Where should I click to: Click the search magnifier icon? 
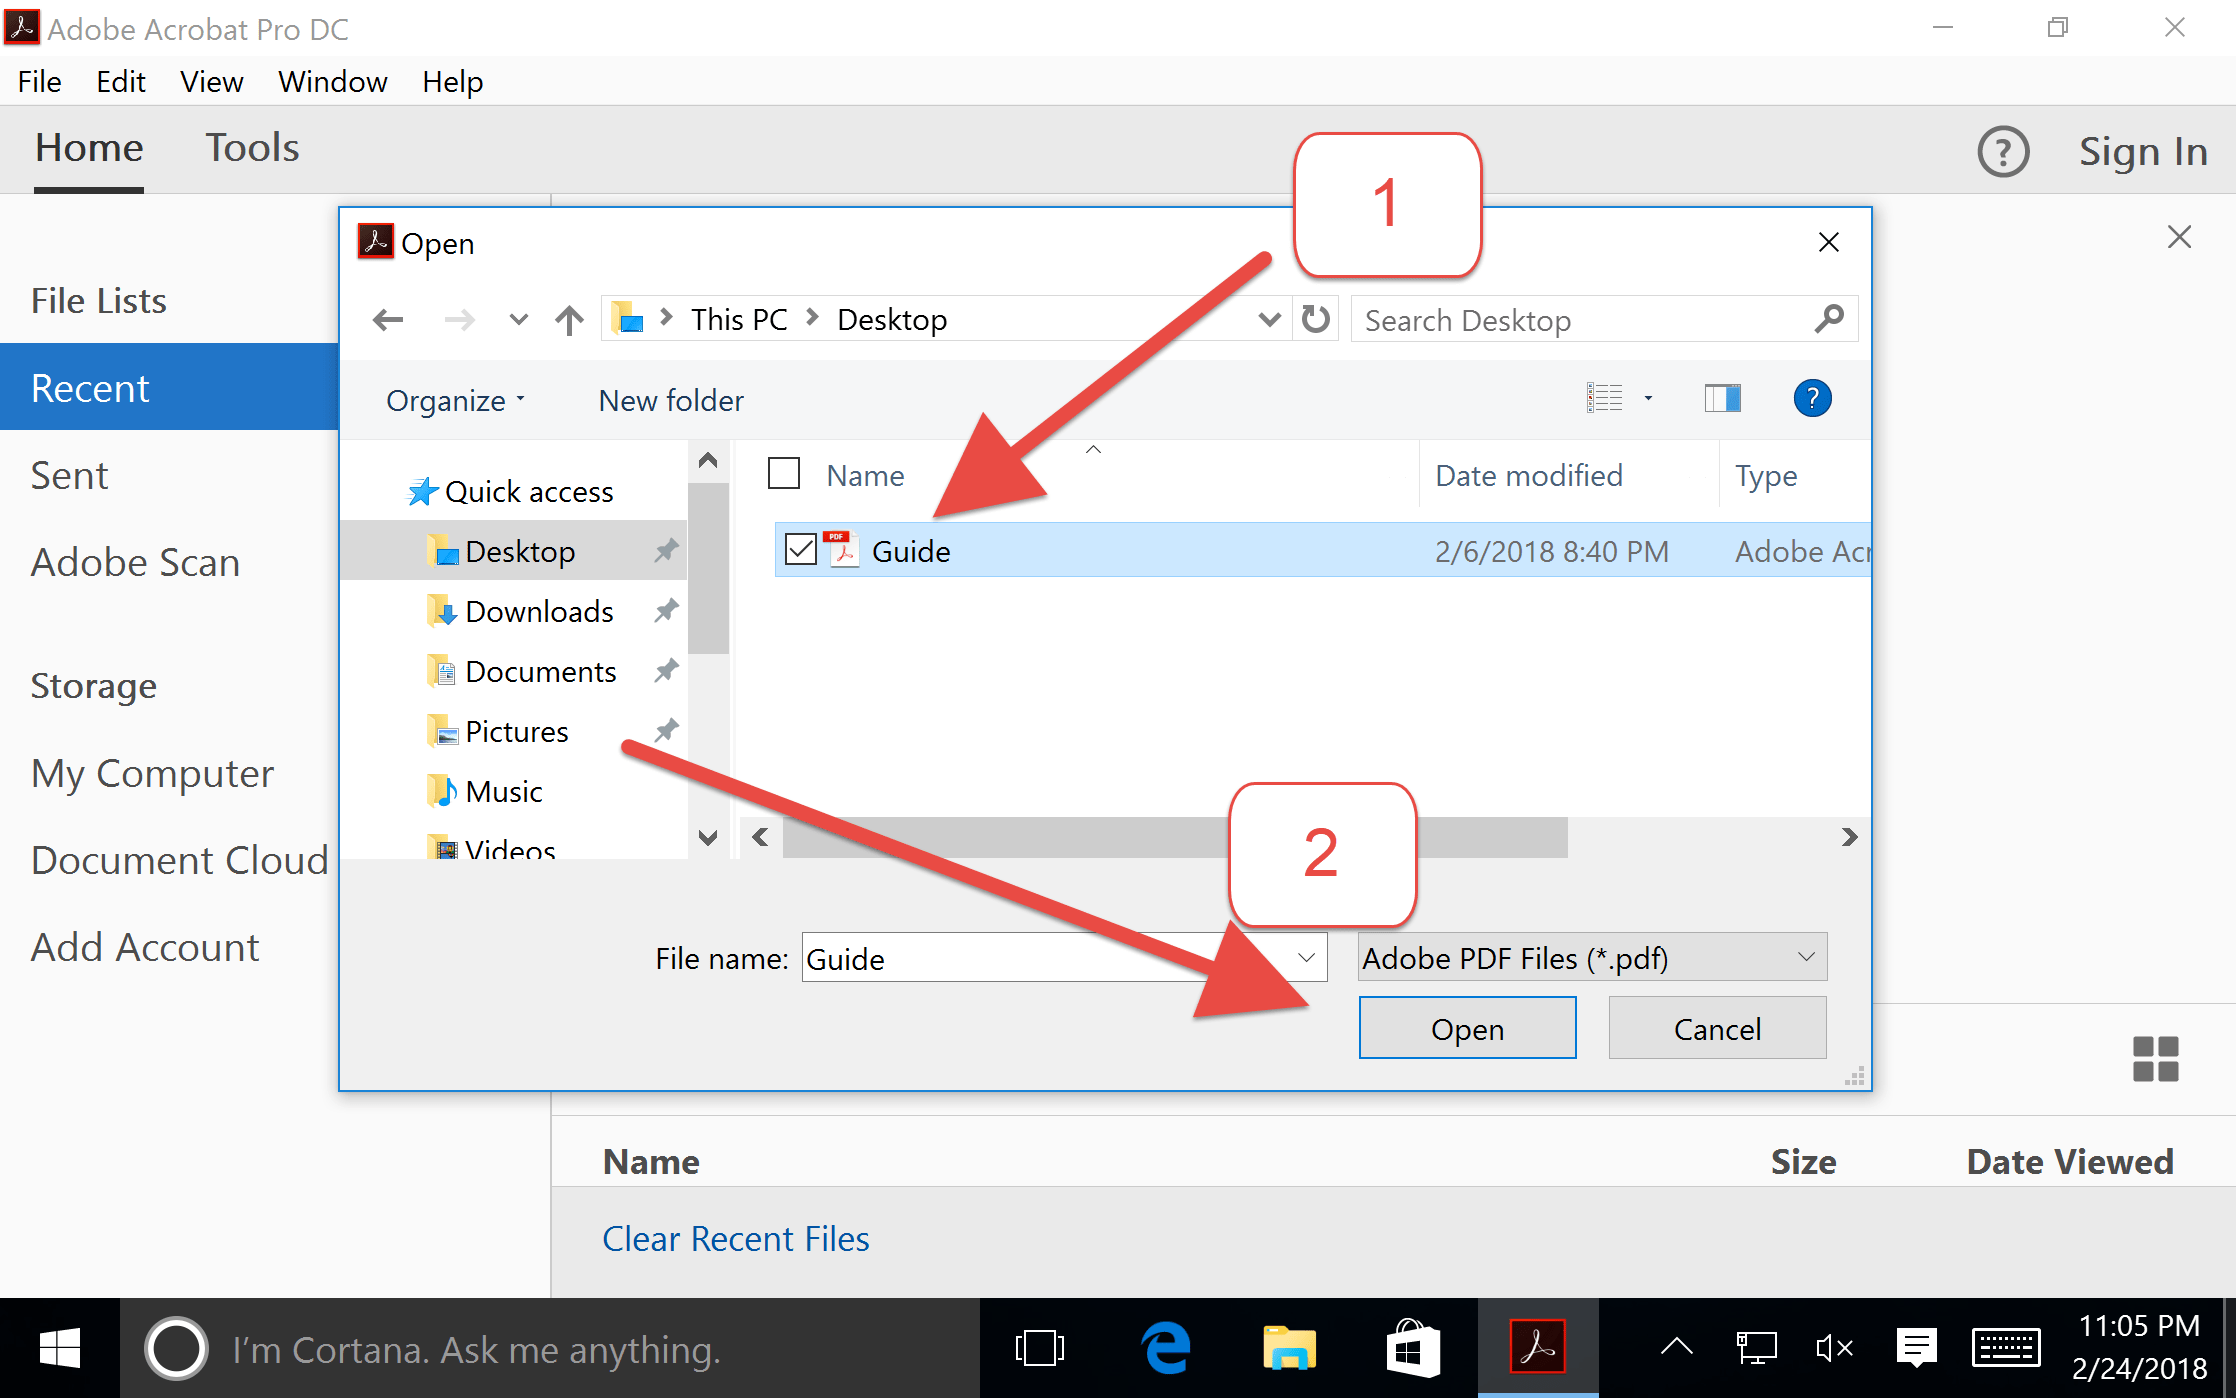[1829, 320]
